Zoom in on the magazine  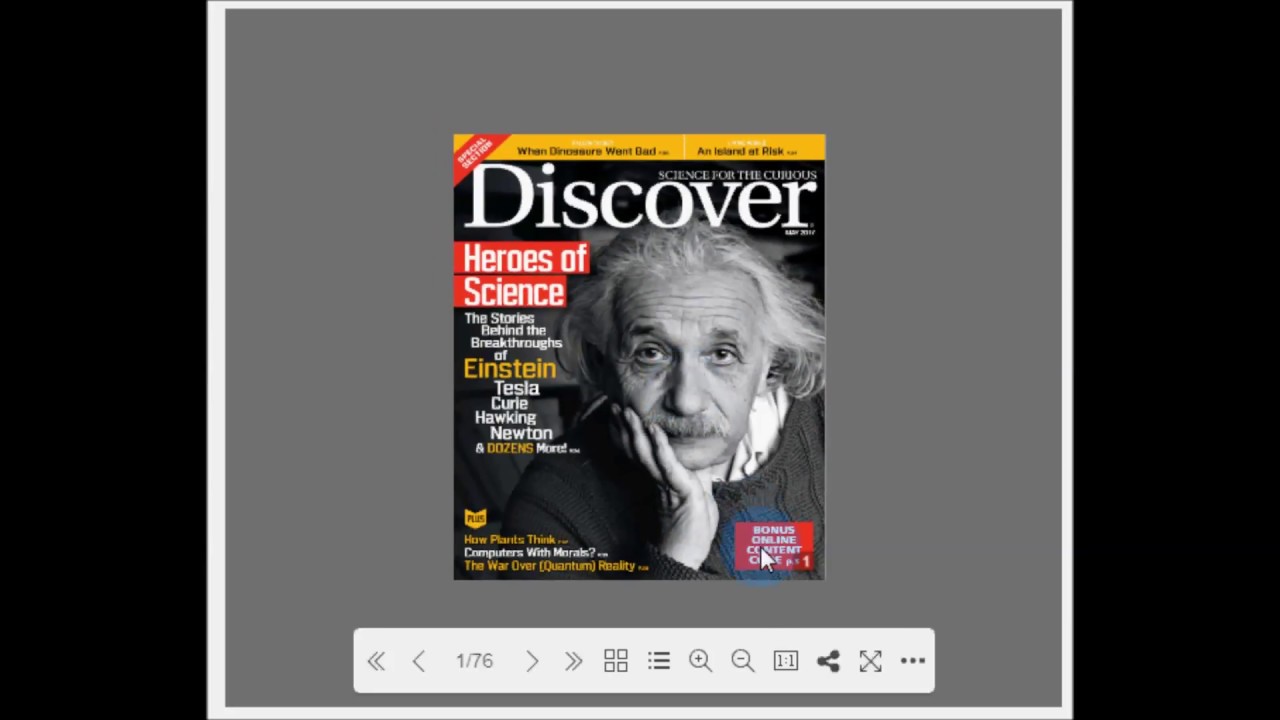tap(700, 661)
